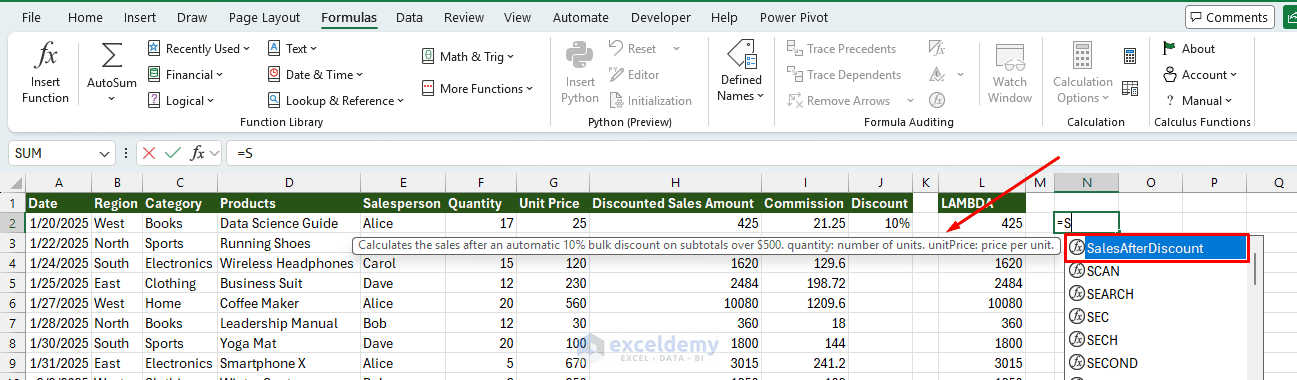Click the fx icon in the formula bar
The width and height of the screenshot is (1297, 380).
[x=198, y=153]
